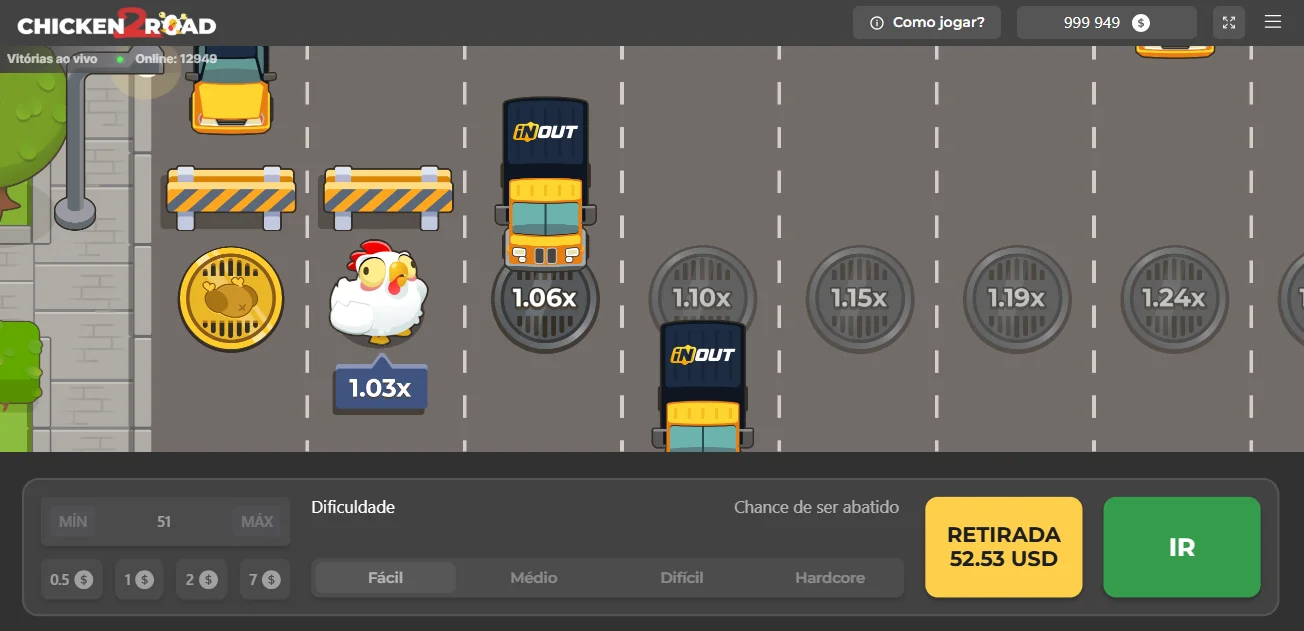This screenshot has height=631, width=1304.
Task: Click the dollar coin icon beside balance
Action: [1141, 23]
